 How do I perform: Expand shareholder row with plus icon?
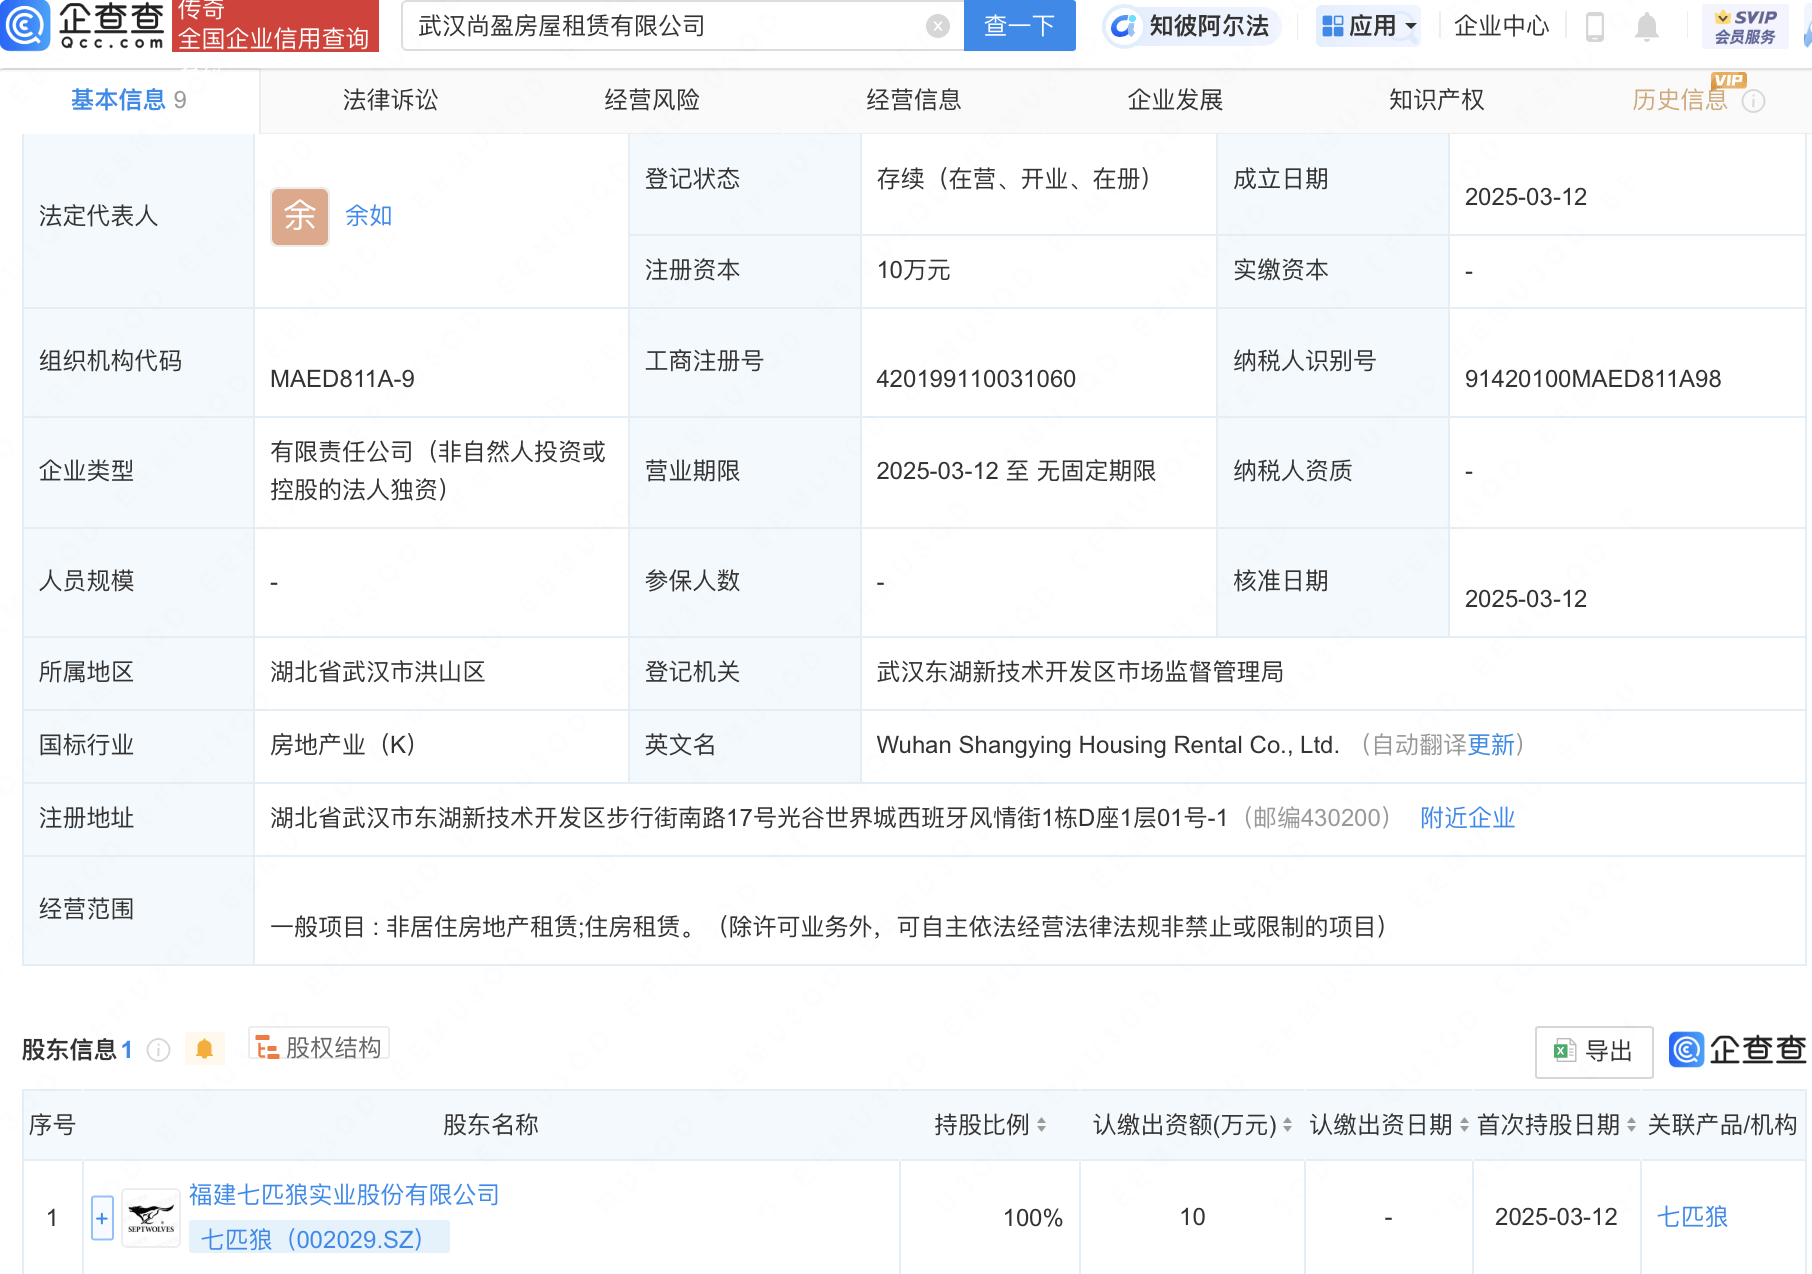pos(102,1218)
